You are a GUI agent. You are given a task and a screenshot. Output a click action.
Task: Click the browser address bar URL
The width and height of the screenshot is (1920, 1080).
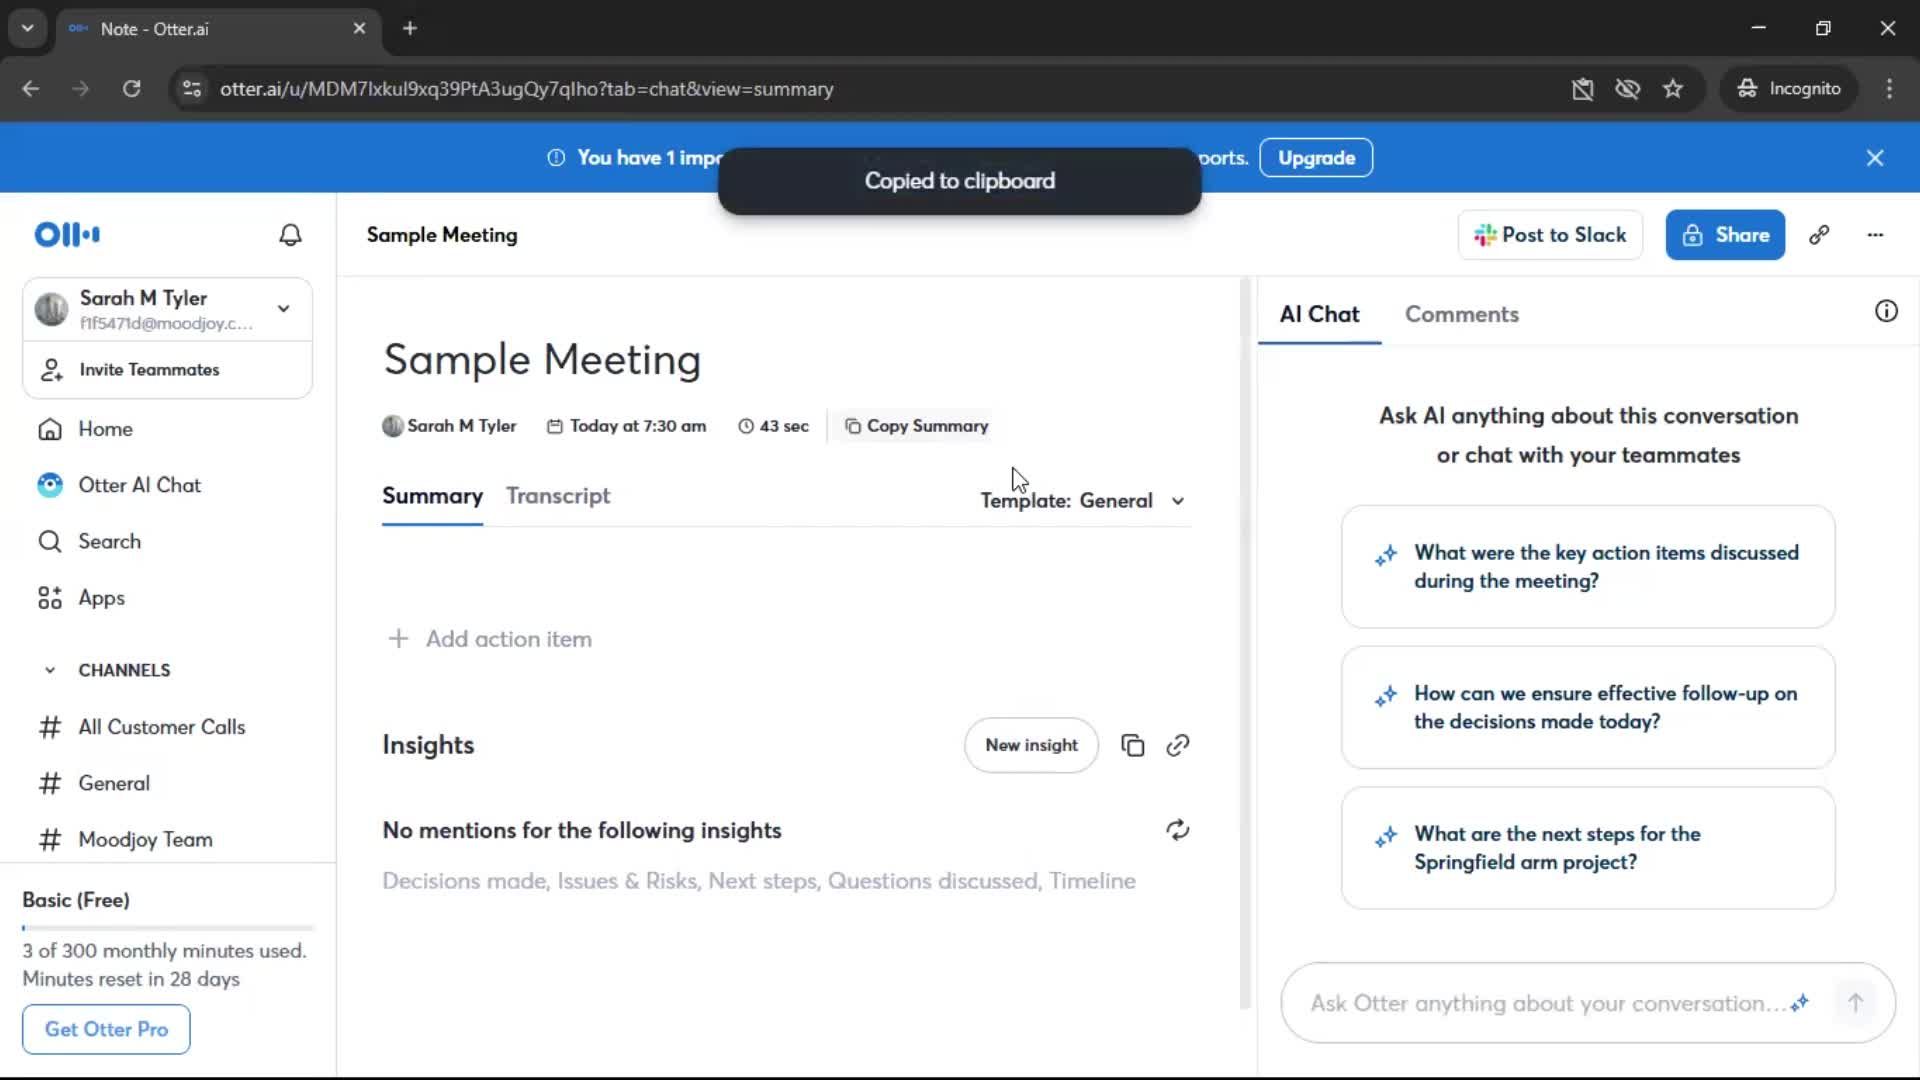click(527, 89)
